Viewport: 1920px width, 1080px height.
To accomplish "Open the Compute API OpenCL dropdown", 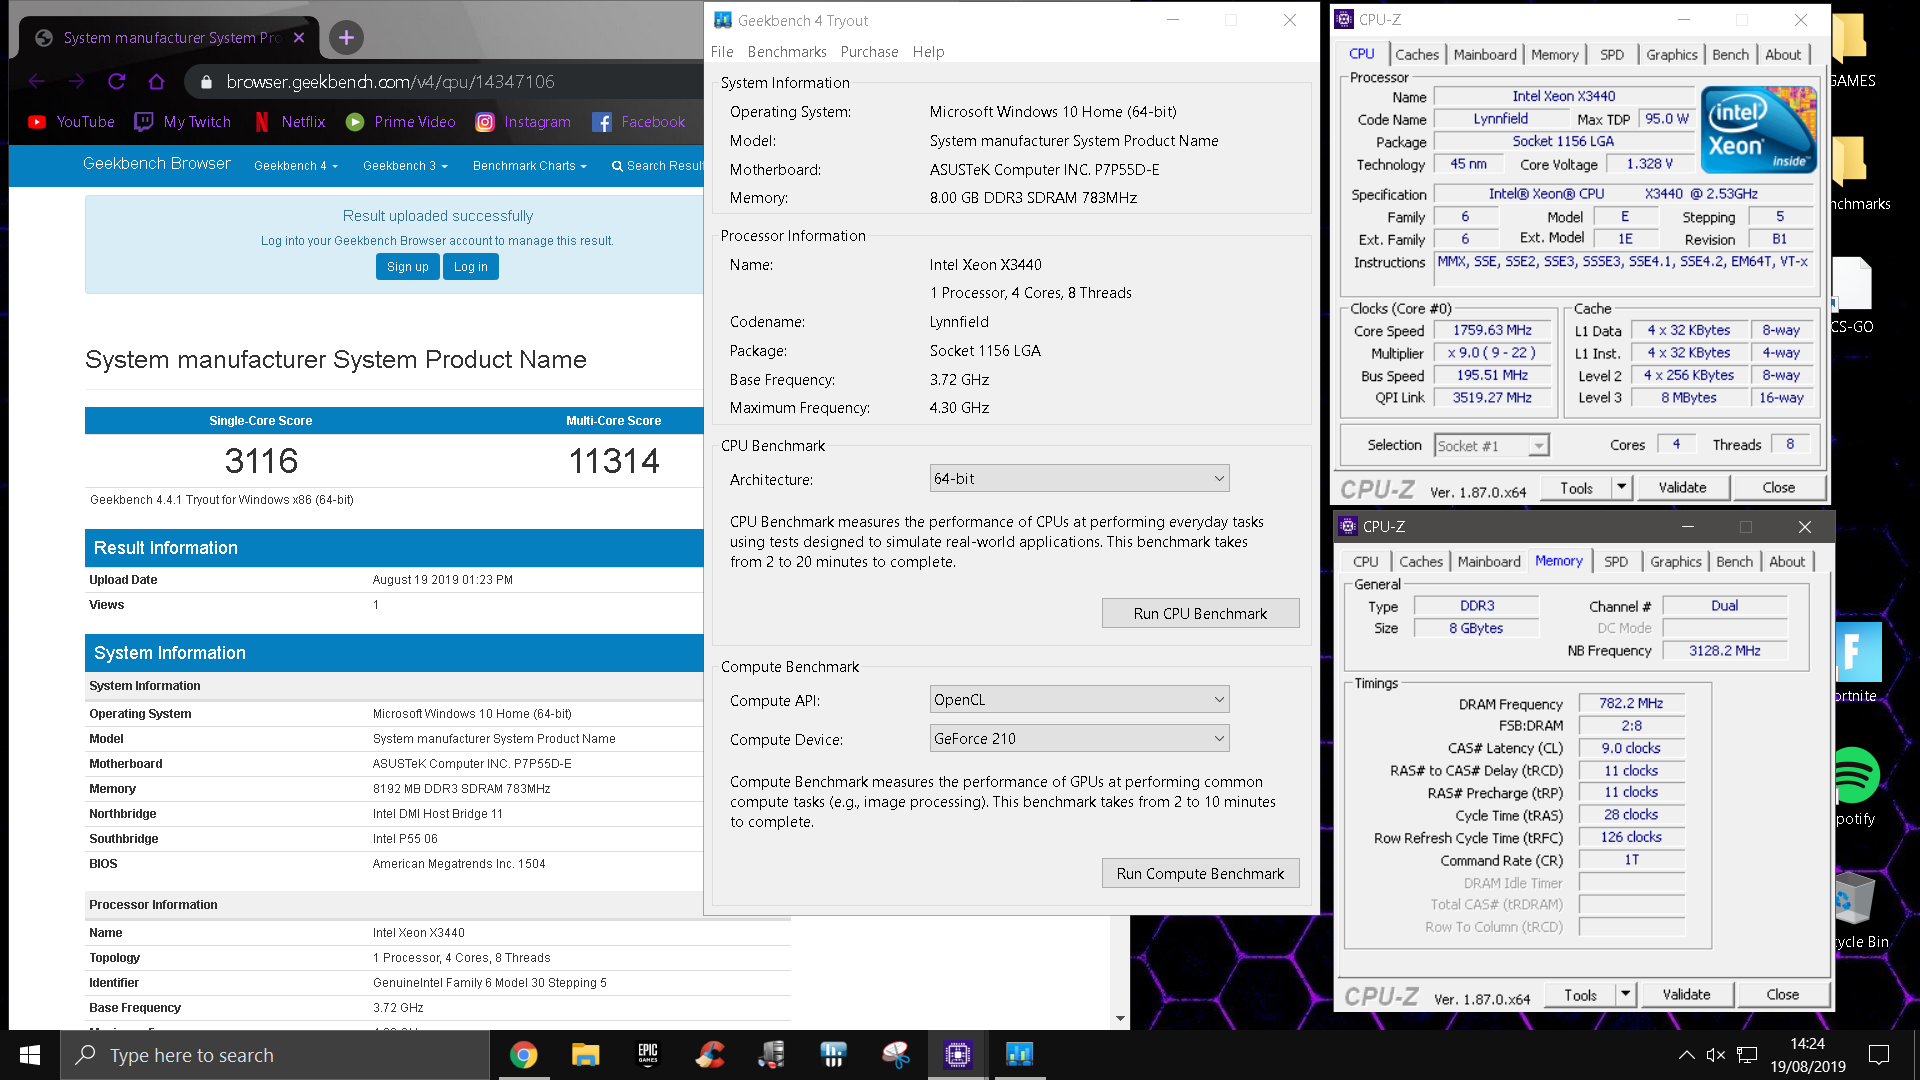I will pos(1079,700).
